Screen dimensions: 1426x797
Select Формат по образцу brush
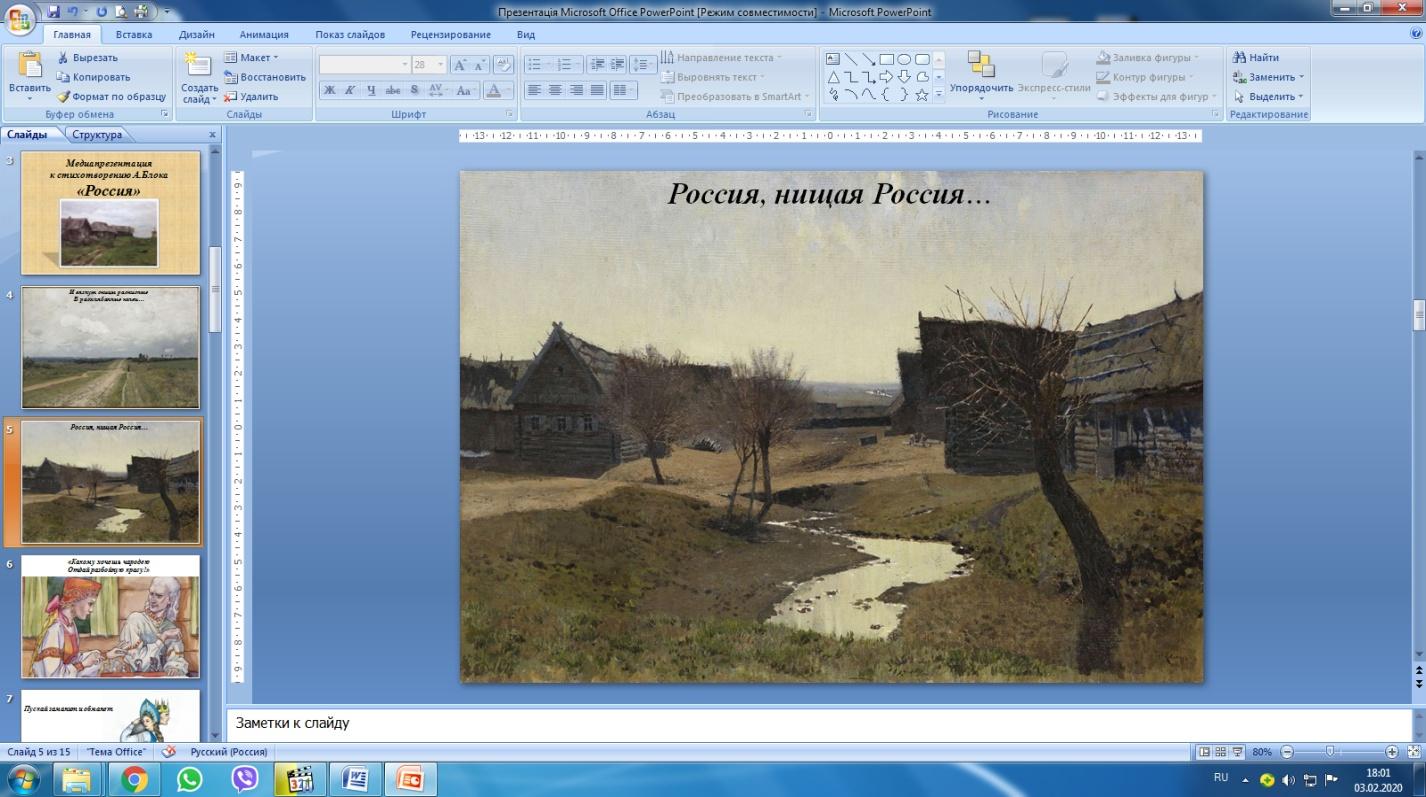[x=111, y=97]
